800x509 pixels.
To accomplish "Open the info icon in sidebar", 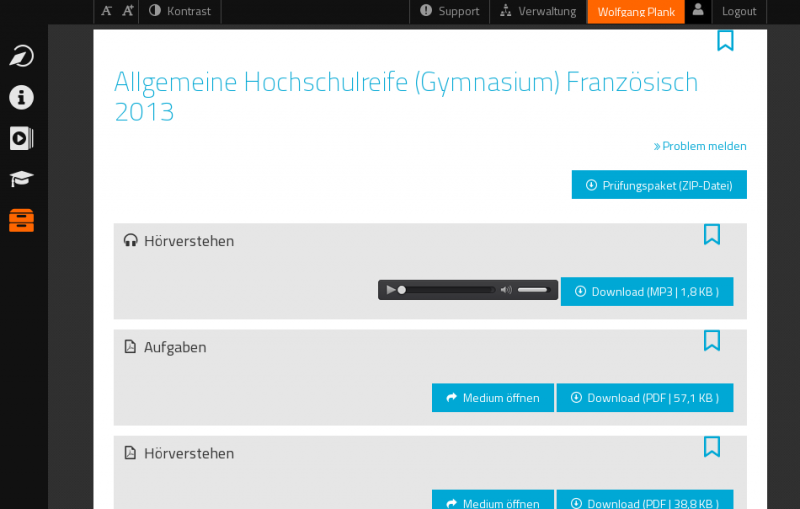I will [21, 97].
